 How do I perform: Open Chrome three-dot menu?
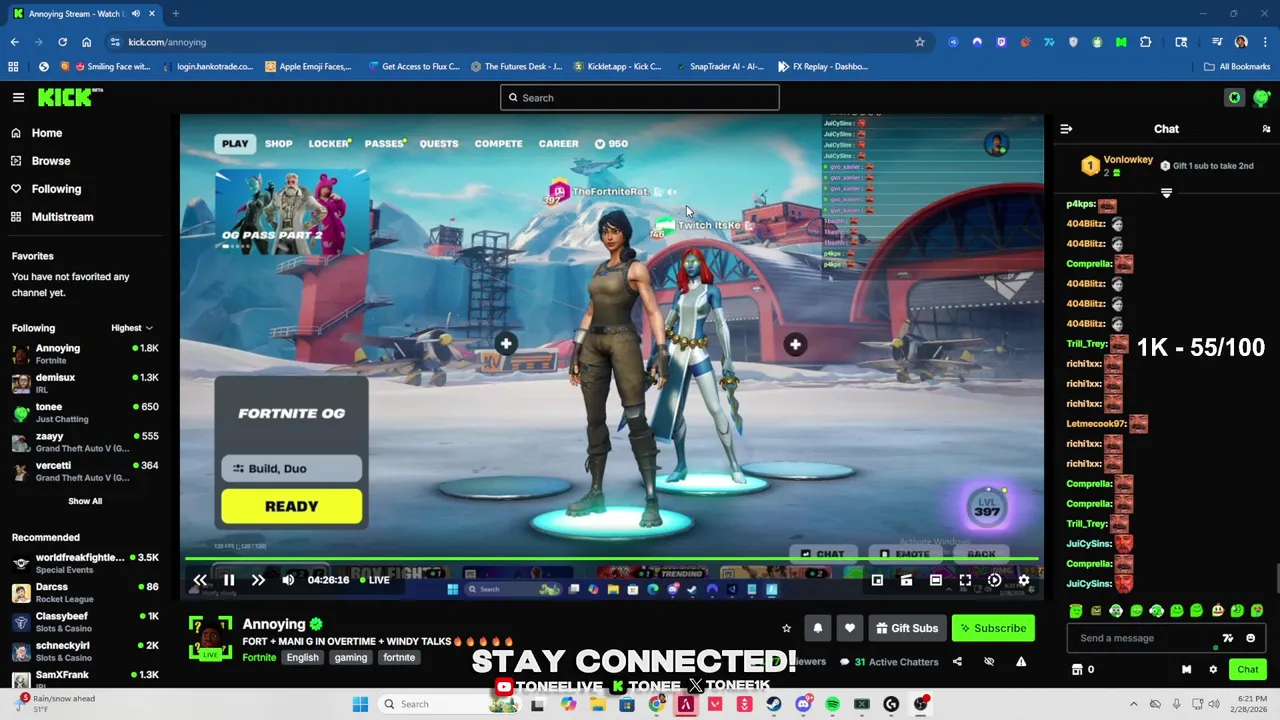click(x=1265, y=42)
